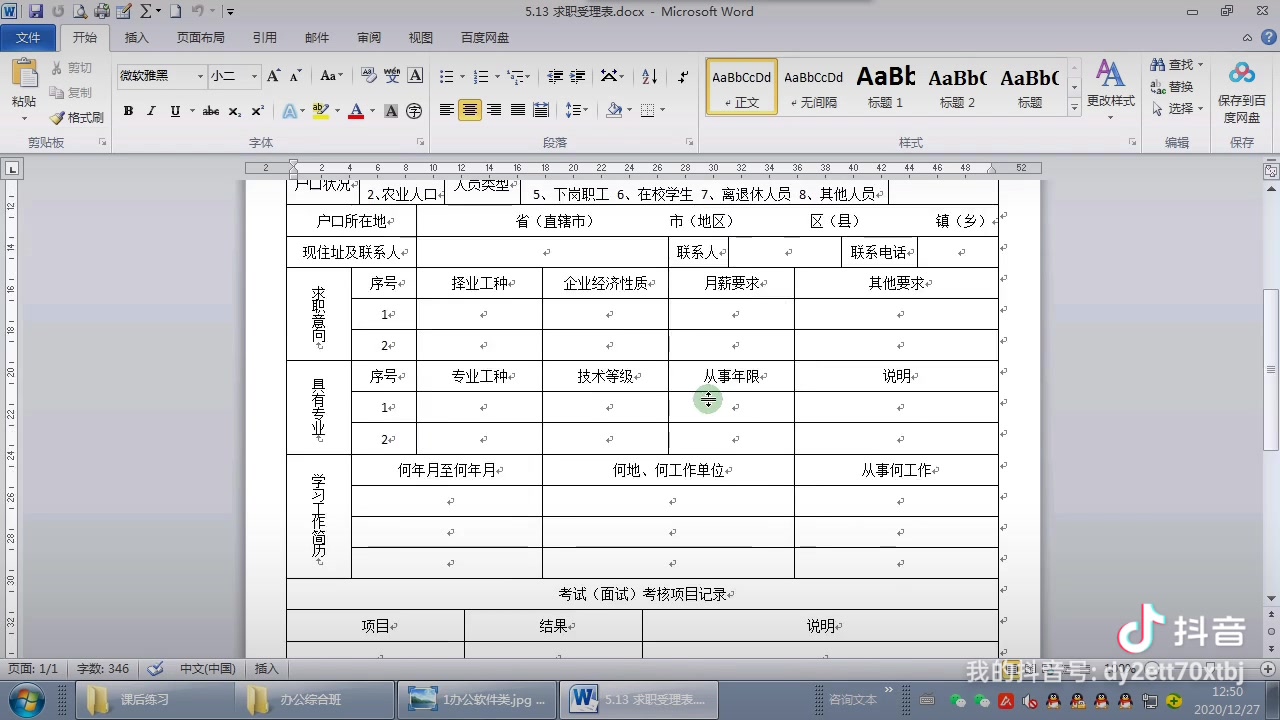Screen dimensions: 1280x720
Task: Open the Find (查找) dropdown arrow
Action: point(1201,65)
